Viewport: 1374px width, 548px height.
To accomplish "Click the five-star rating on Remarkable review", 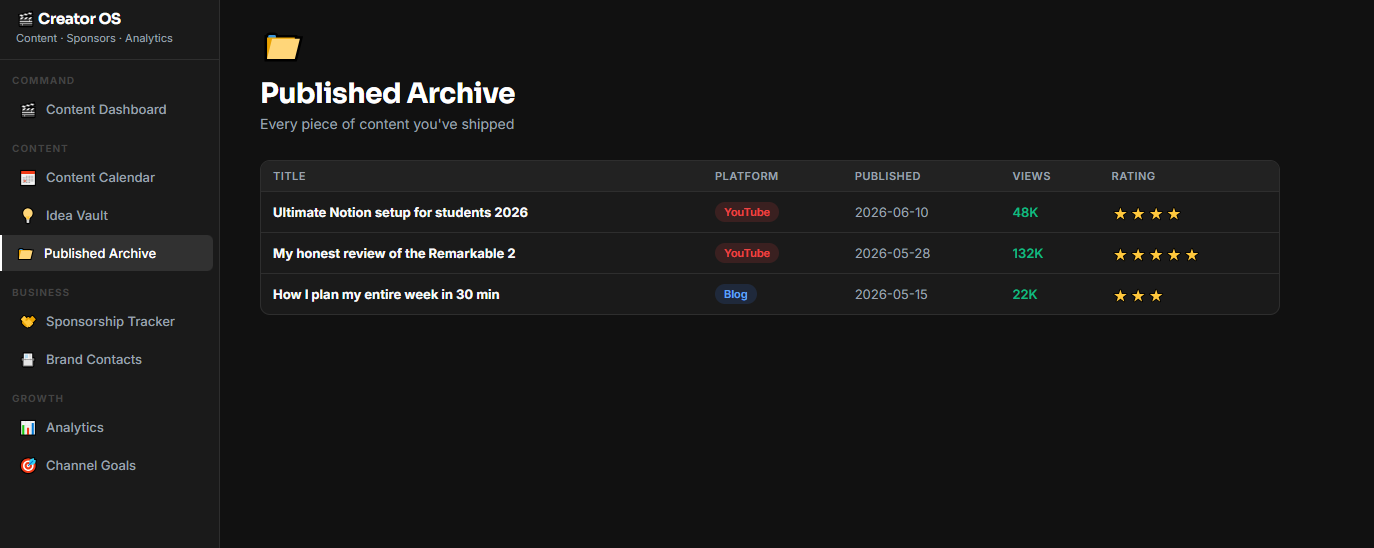I will (1156, 255).
